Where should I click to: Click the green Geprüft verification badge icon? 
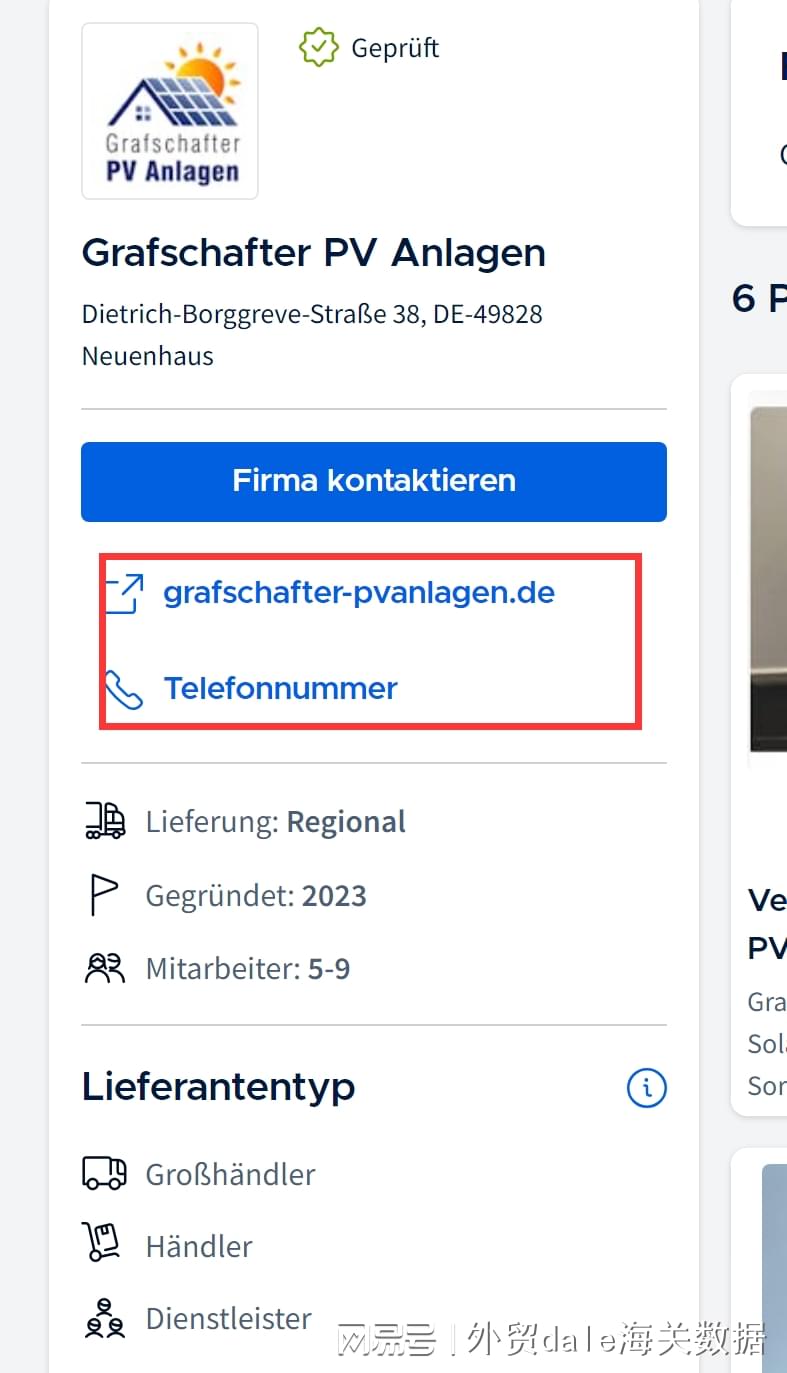[x=318, y=48]
